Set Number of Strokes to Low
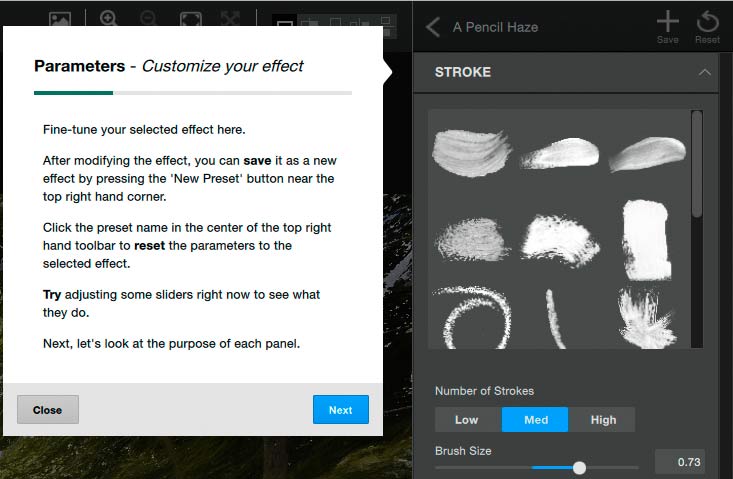 [x=468, y=420]
